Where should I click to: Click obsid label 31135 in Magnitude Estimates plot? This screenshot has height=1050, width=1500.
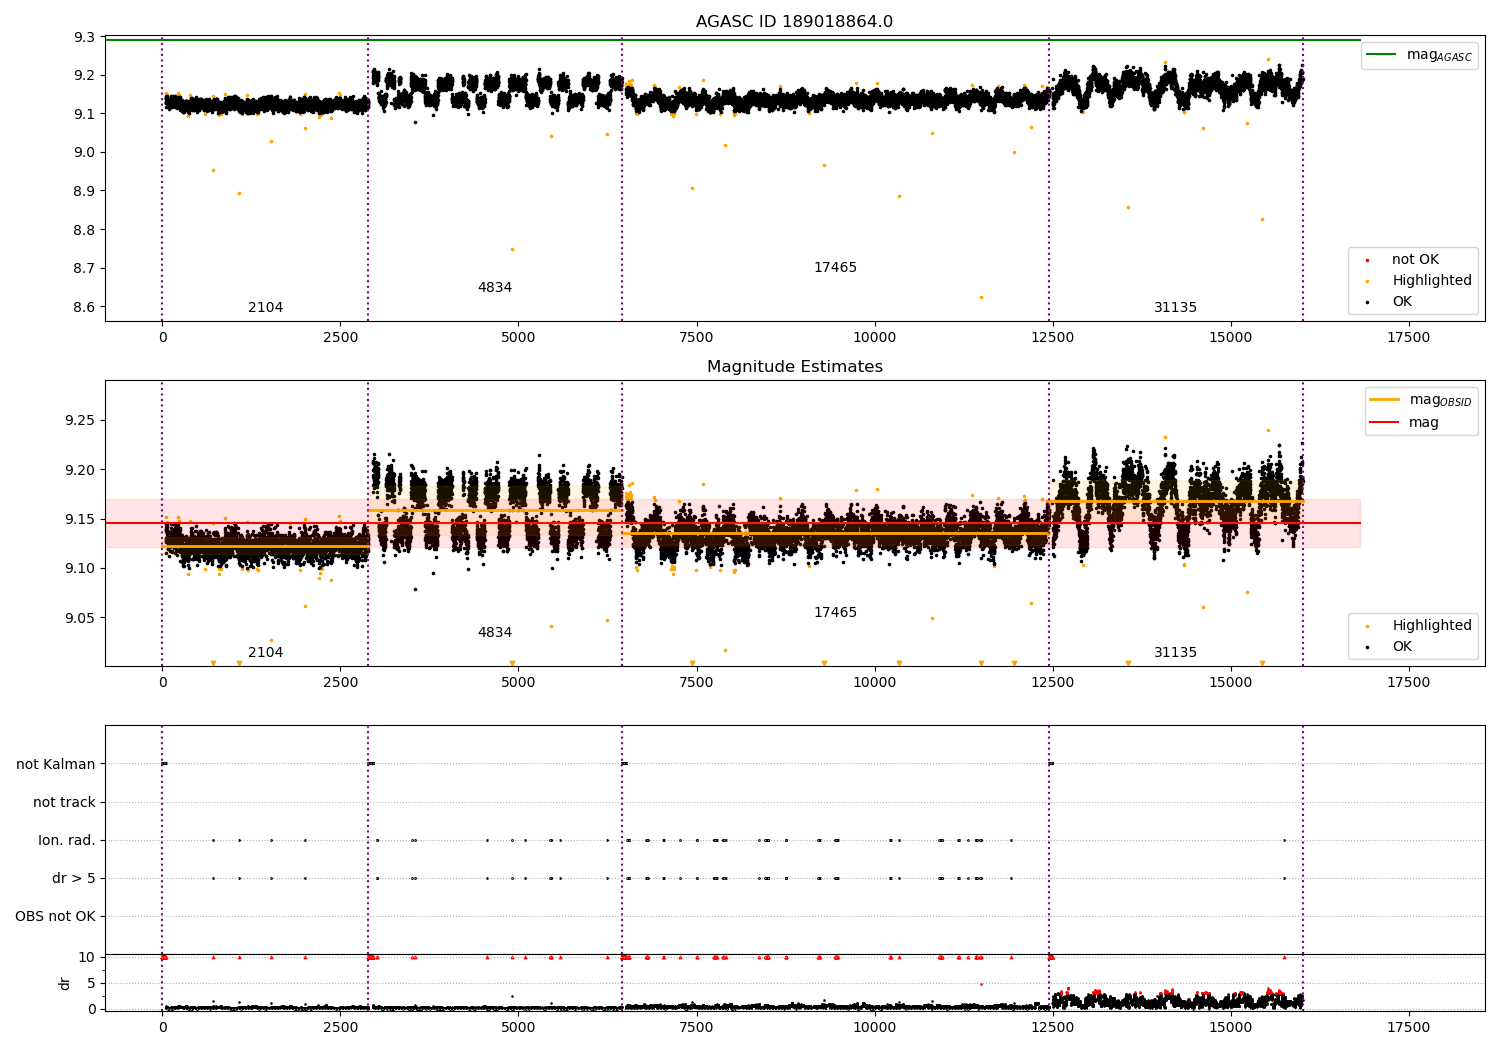[1175, 653]
